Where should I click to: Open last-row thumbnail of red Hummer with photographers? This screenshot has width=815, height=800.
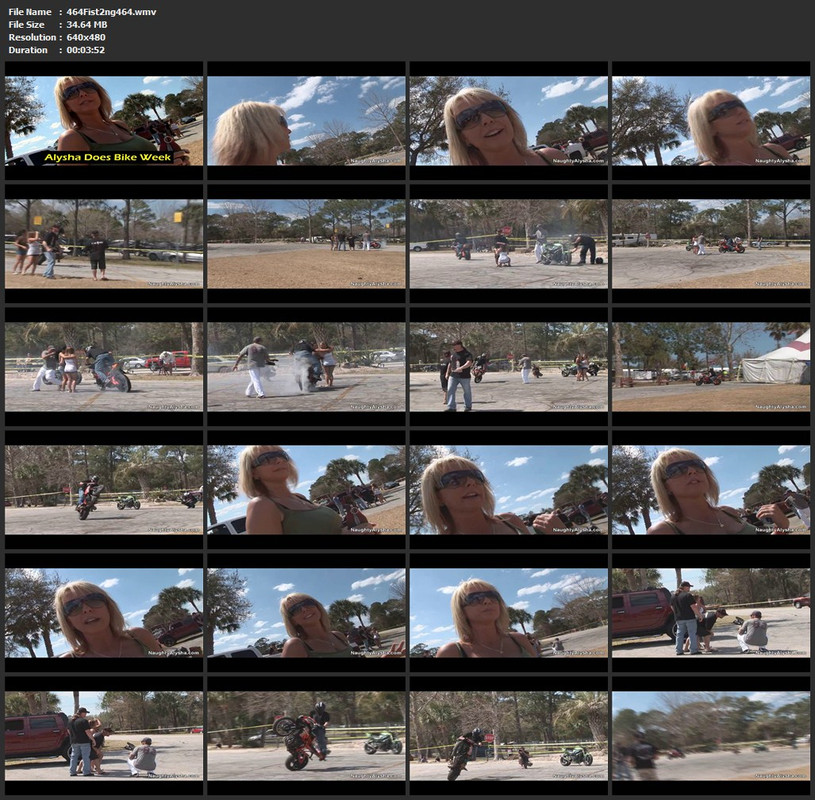click(x=104, y=736)
